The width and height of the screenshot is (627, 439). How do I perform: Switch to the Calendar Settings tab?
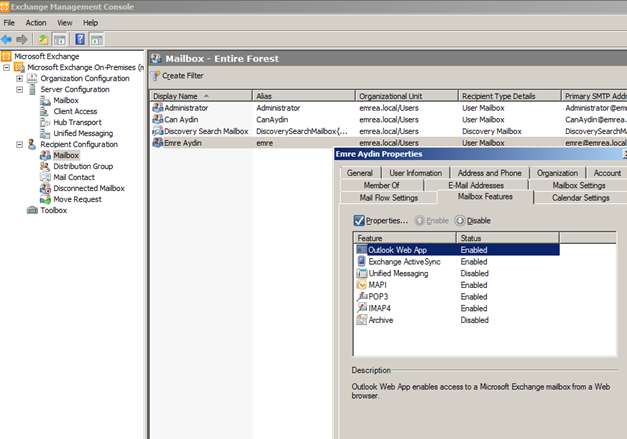tap(581, 198)
